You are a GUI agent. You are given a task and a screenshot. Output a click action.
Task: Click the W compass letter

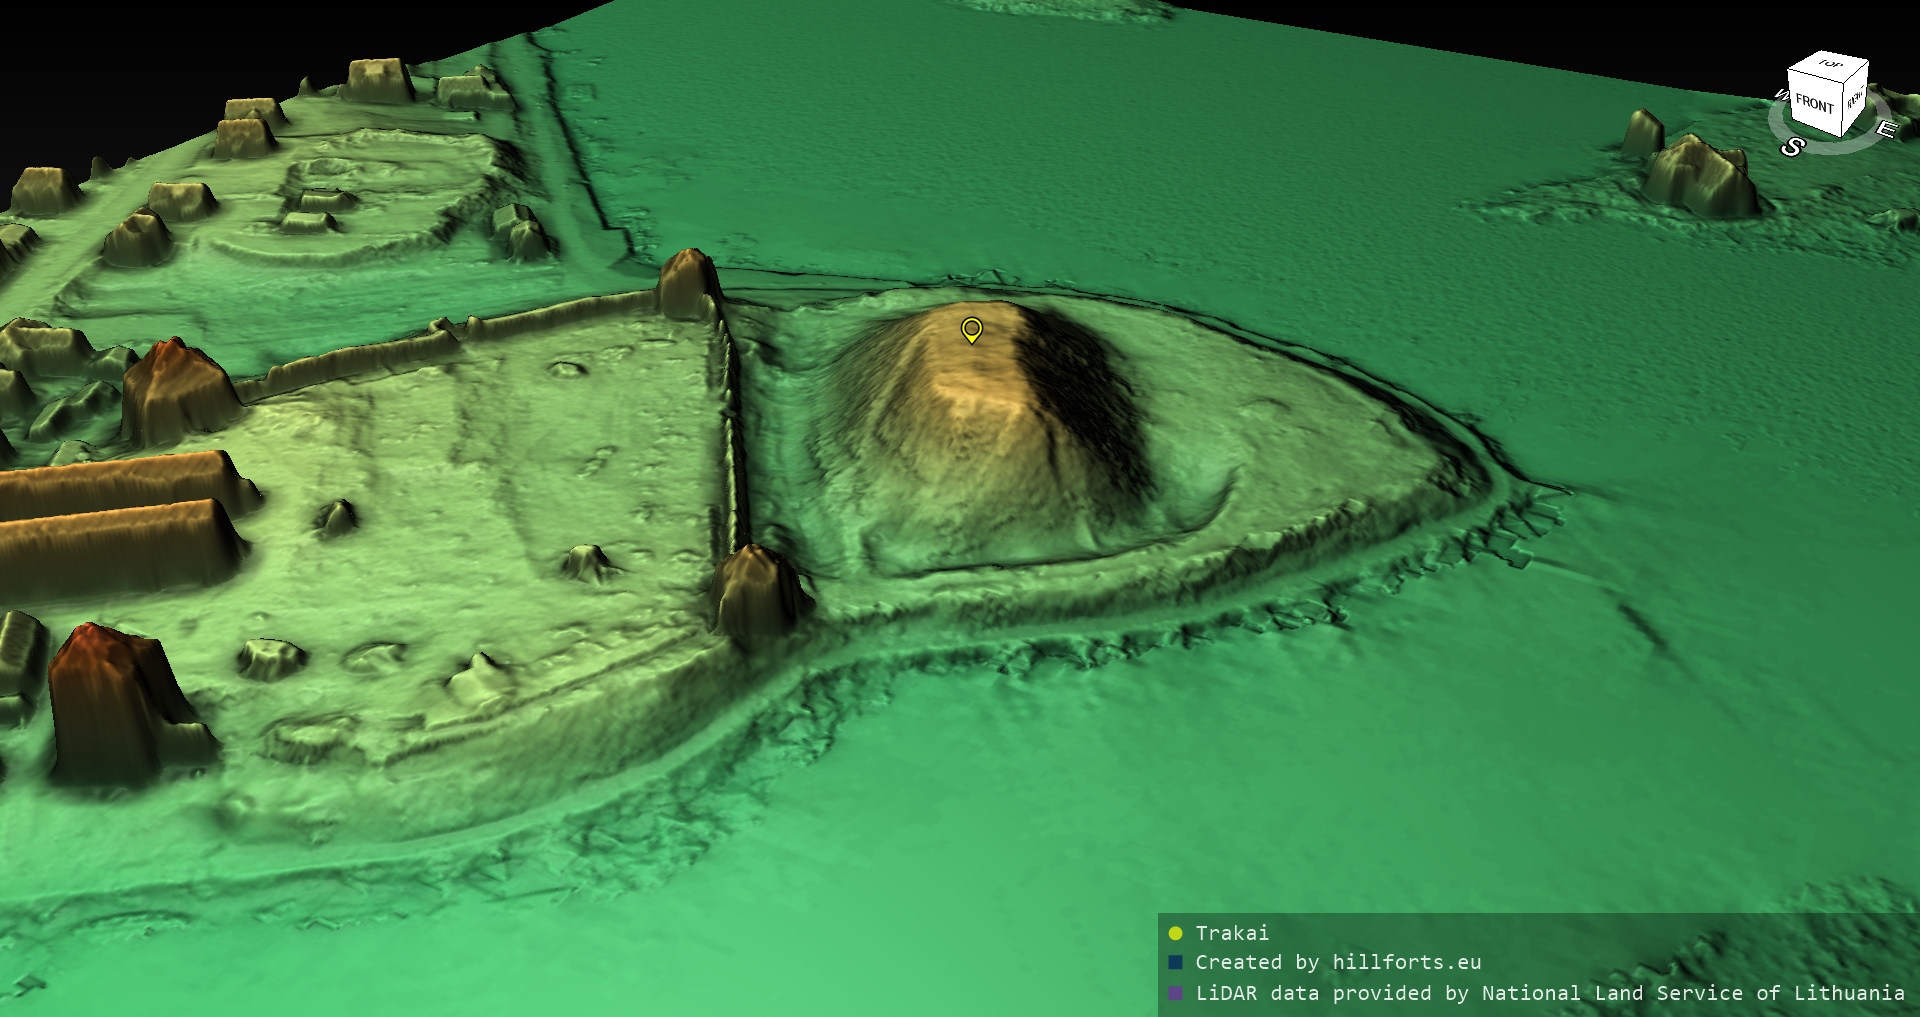click(x=1781, y=95)
